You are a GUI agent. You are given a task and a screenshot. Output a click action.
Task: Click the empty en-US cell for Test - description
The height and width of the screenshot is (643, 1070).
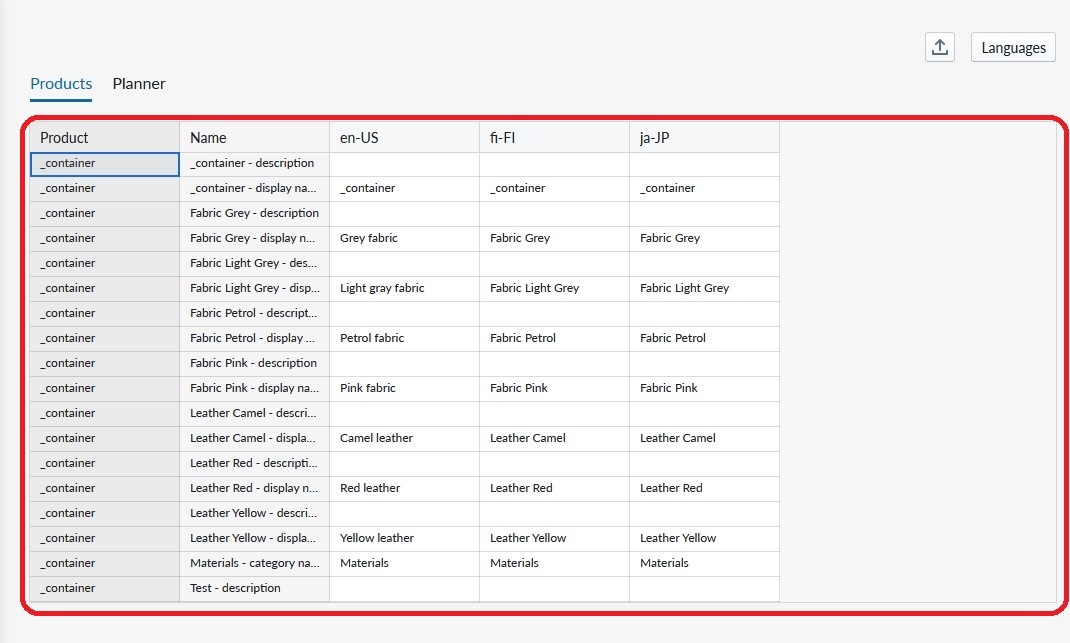coord(405,589)
